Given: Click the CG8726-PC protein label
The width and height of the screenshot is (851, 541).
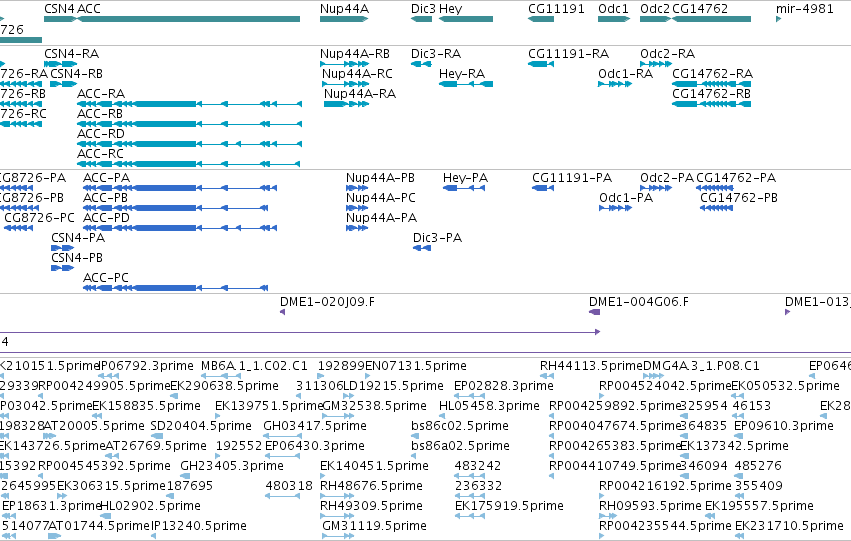Looking at the screenshot, I should point(39,218).
